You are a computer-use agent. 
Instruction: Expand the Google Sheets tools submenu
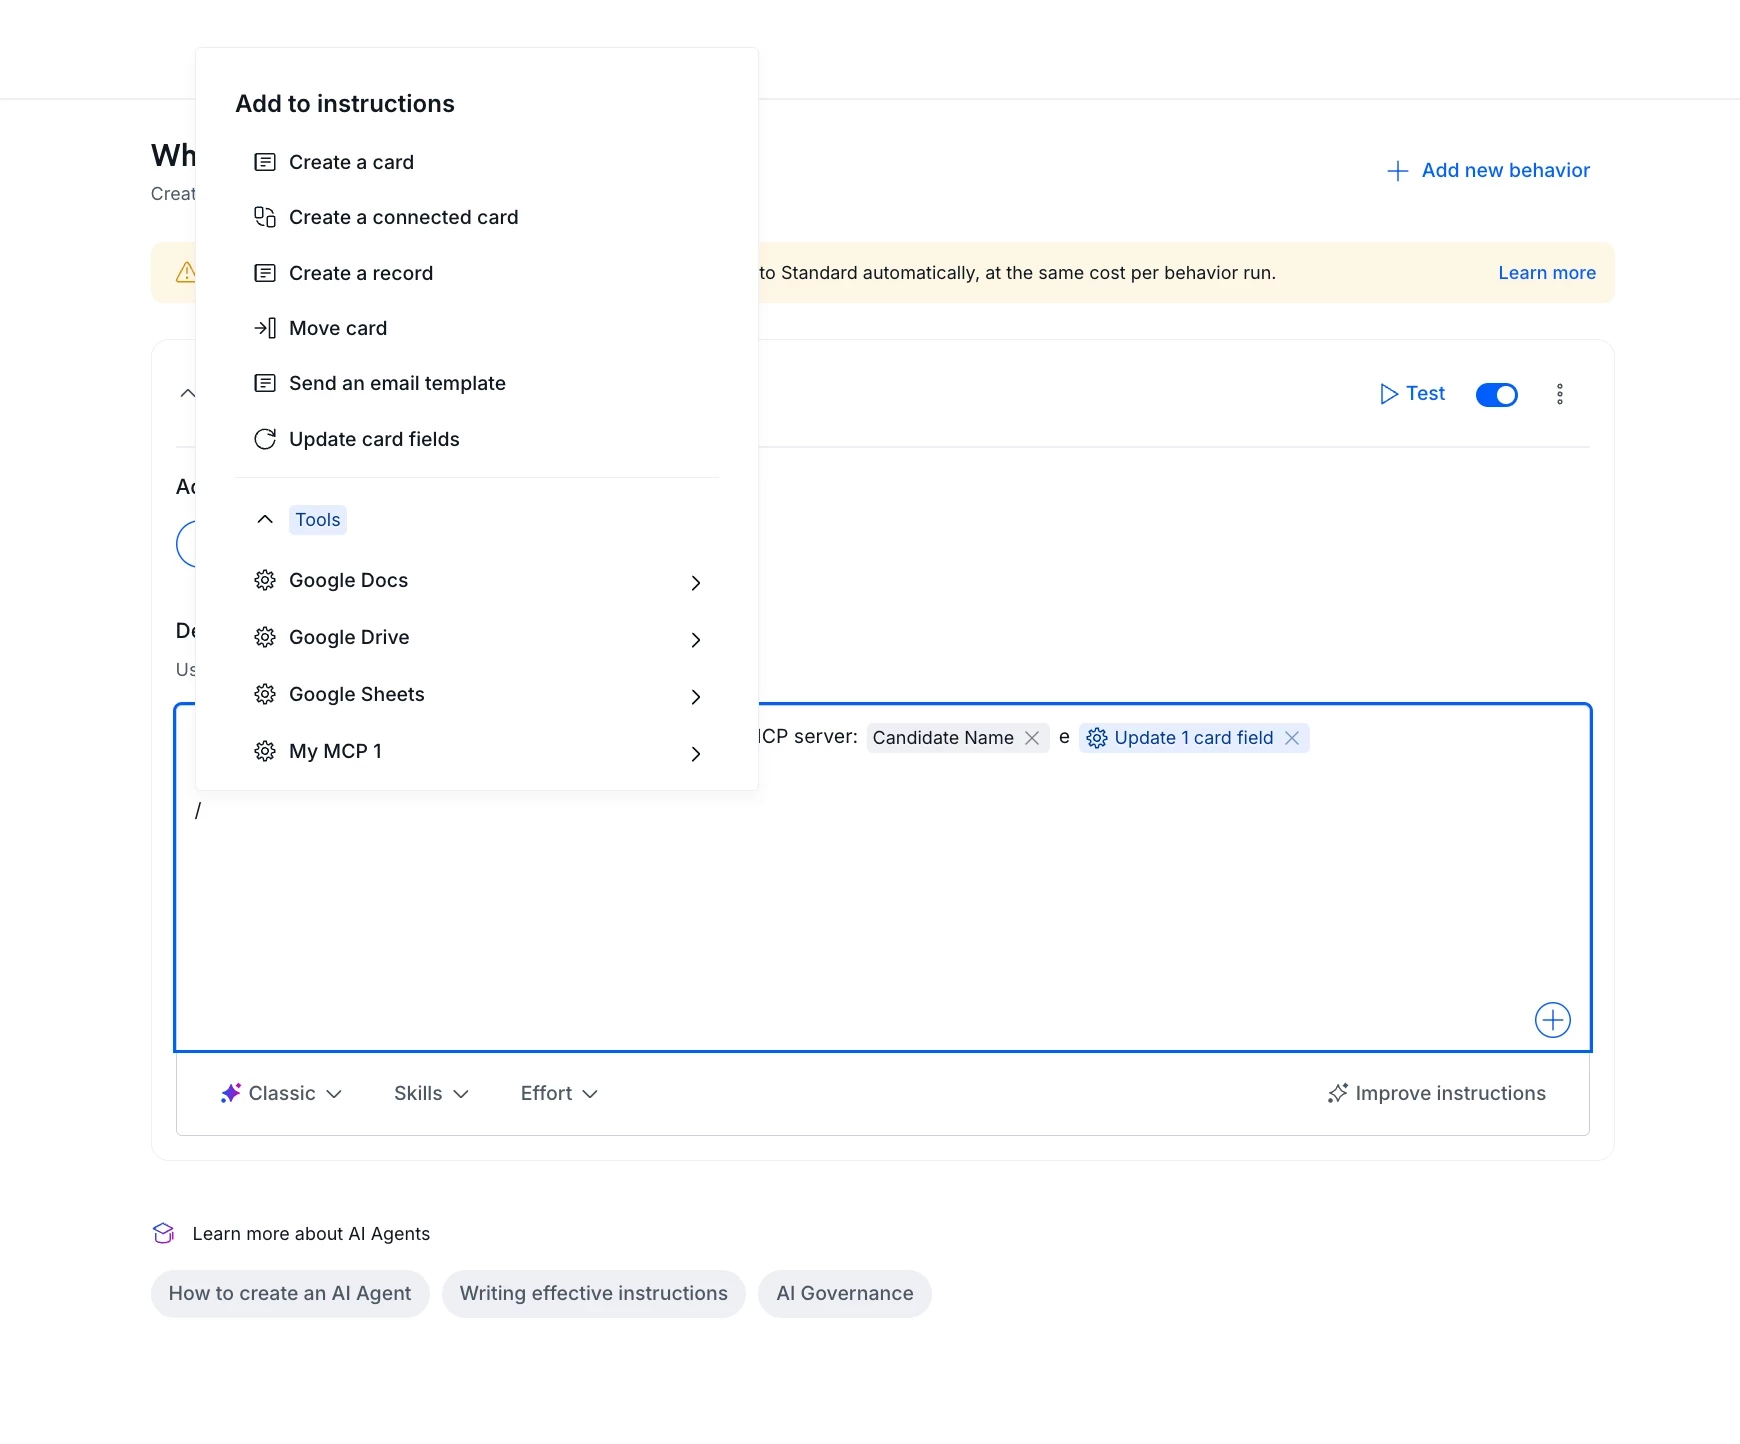pyautogui.click(x=477, y=694)
